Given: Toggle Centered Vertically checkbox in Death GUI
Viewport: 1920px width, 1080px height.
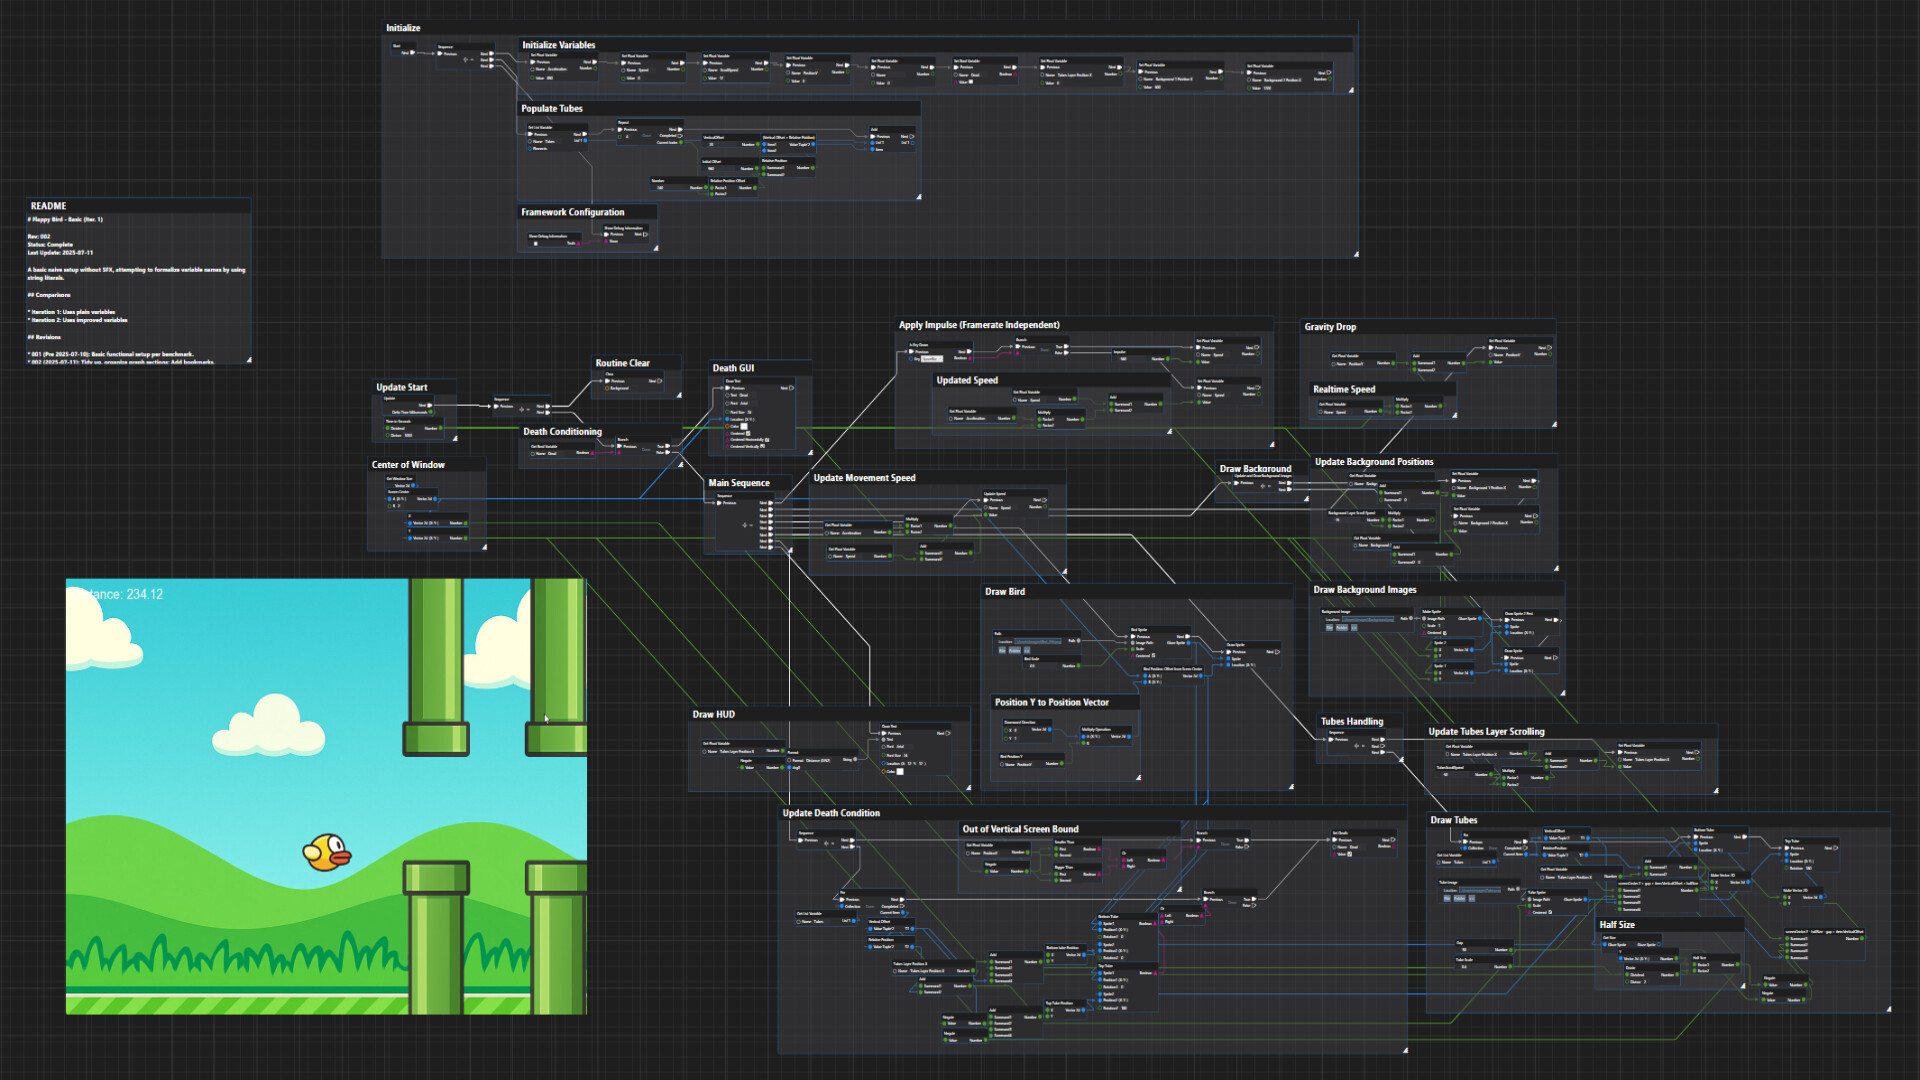Looking at the screenshot, I should 763,446.
